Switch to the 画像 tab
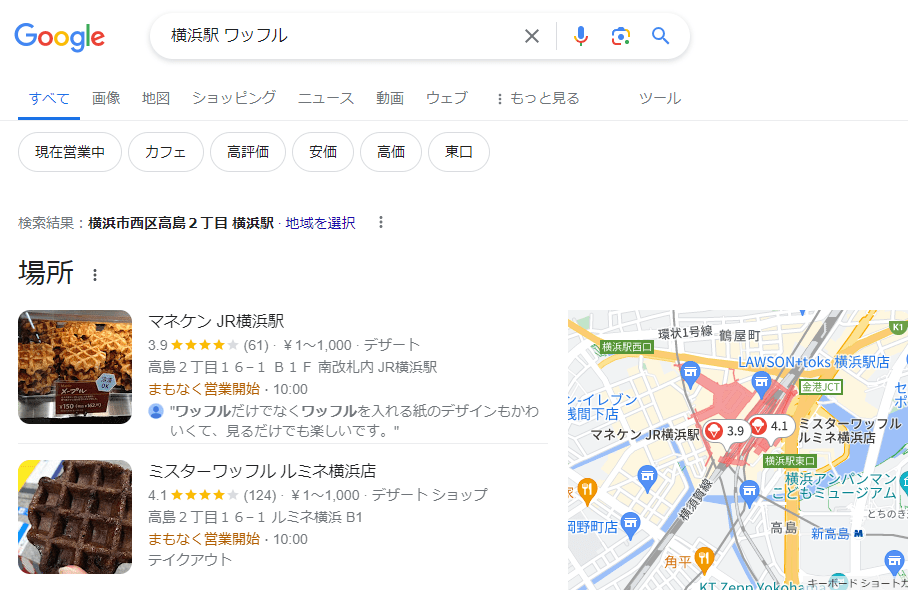 pos(106,98)
